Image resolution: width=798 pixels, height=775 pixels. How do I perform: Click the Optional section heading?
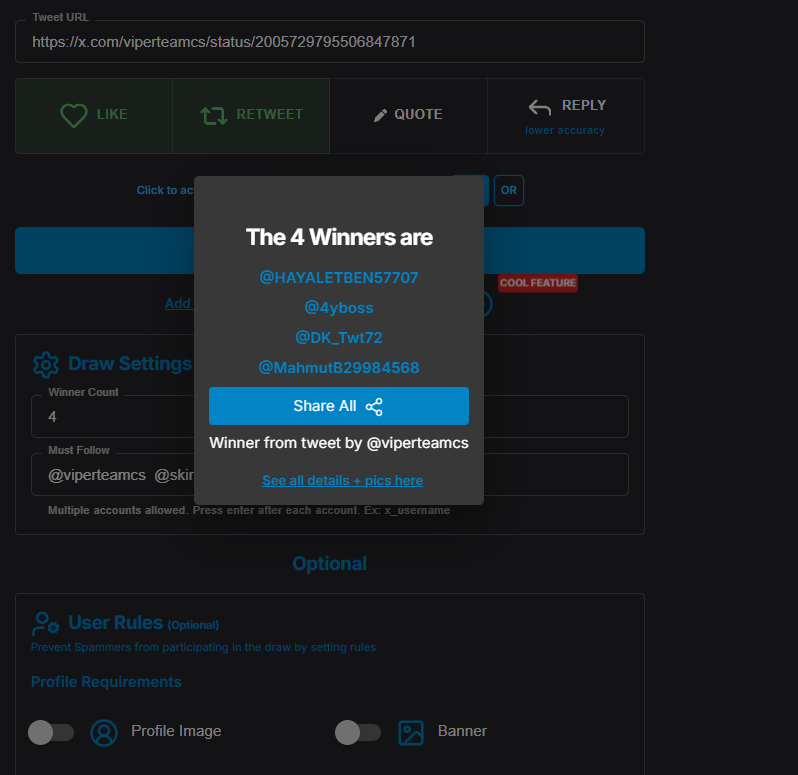point(330,564)
